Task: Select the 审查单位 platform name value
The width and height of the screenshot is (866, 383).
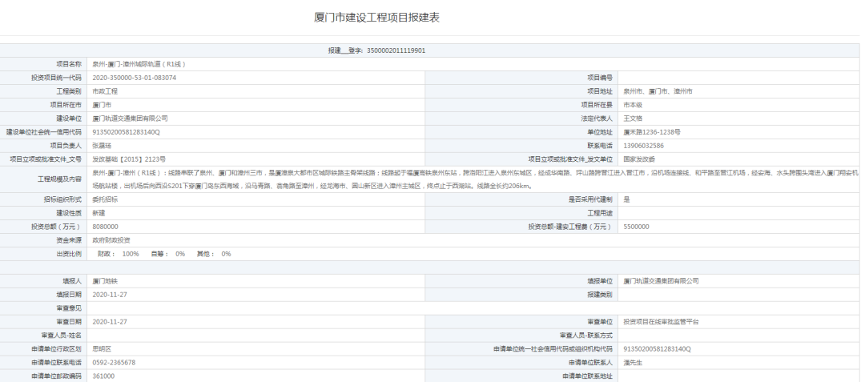Action: [x=661, y=322]
